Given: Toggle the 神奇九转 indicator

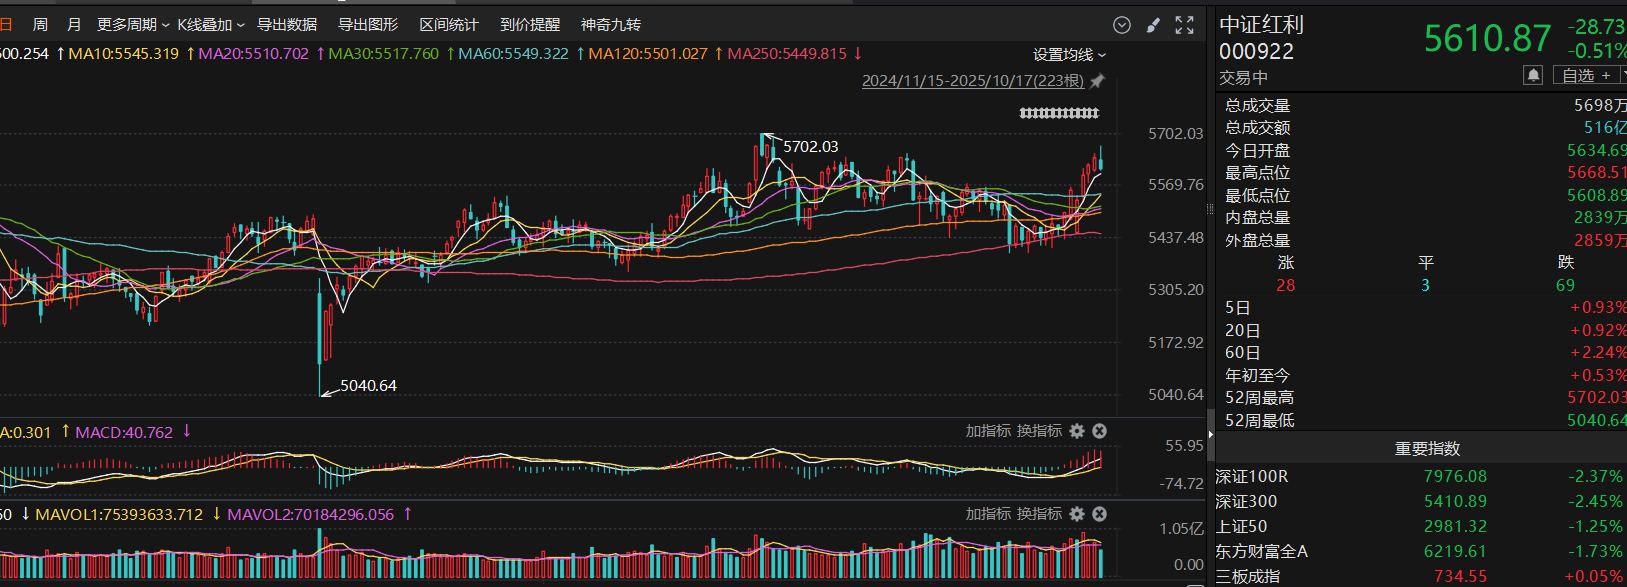Looking at the screenshot, I should (x=611, y=25).
